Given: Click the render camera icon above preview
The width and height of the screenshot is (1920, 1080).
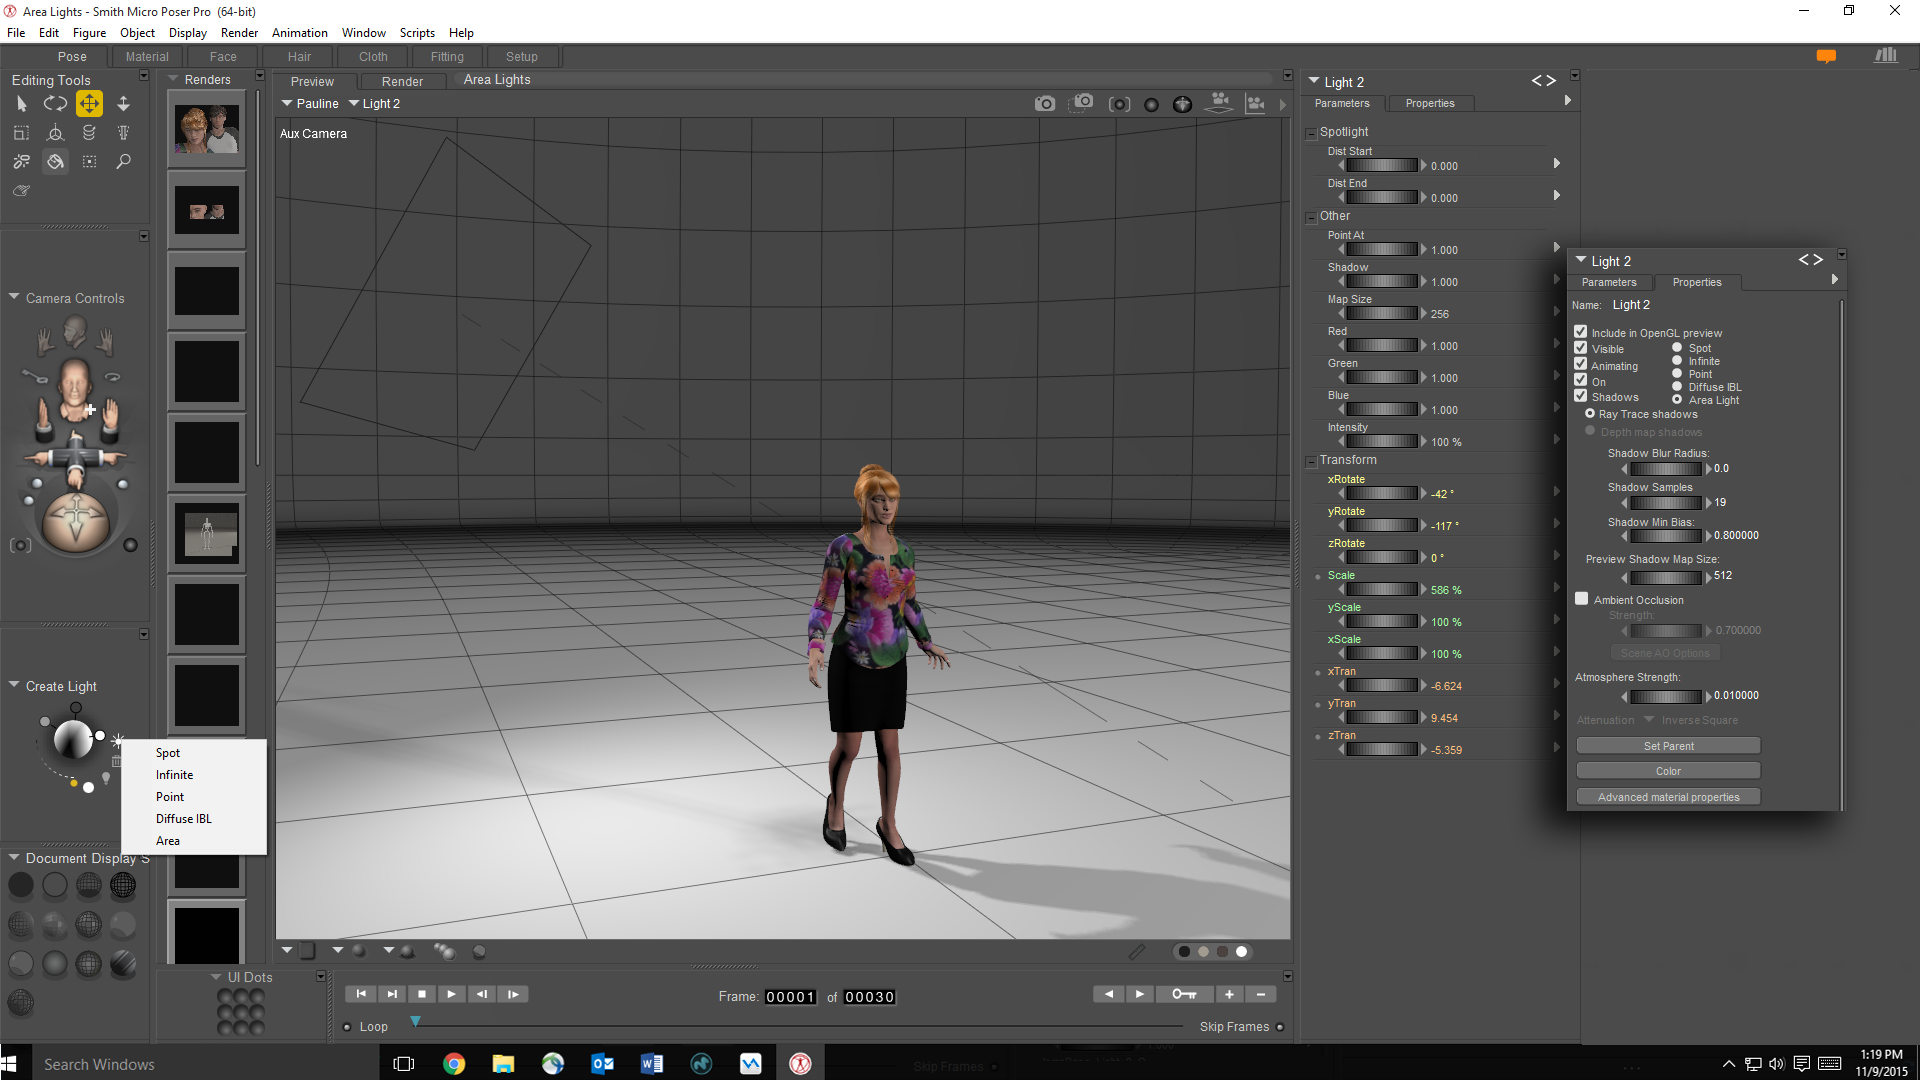Looking at the screenshot, I should point(1044,104).
